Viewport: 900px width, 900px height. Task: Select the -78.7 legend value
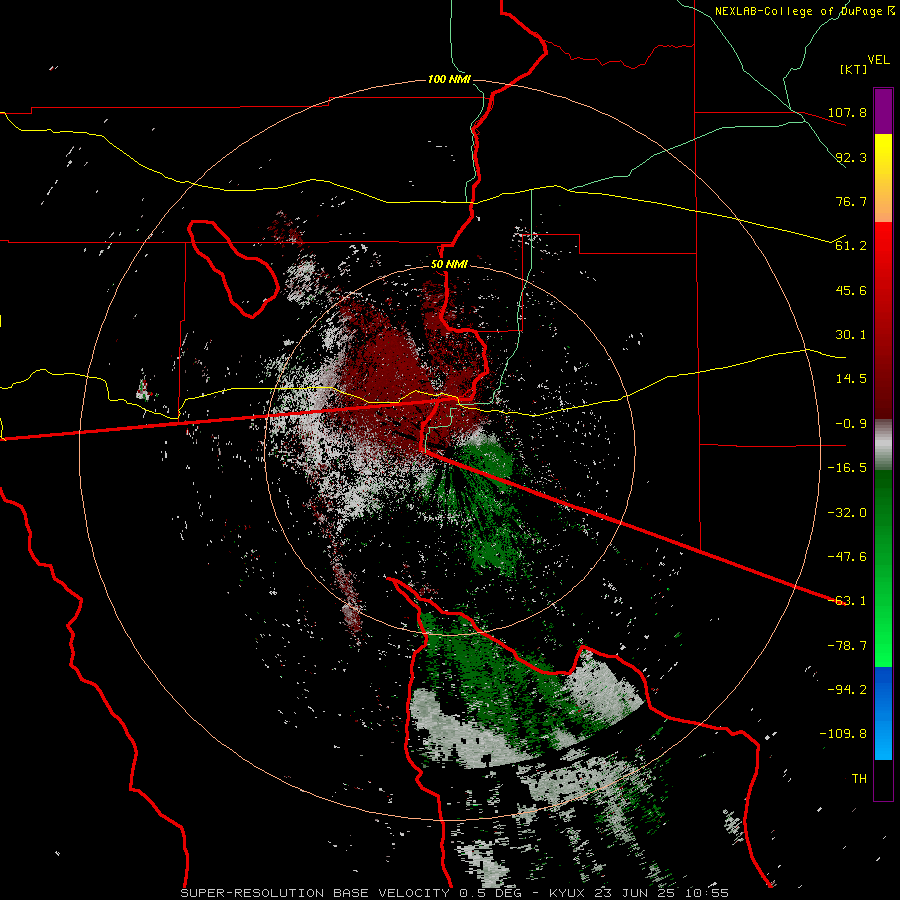[x=847, y=646]
